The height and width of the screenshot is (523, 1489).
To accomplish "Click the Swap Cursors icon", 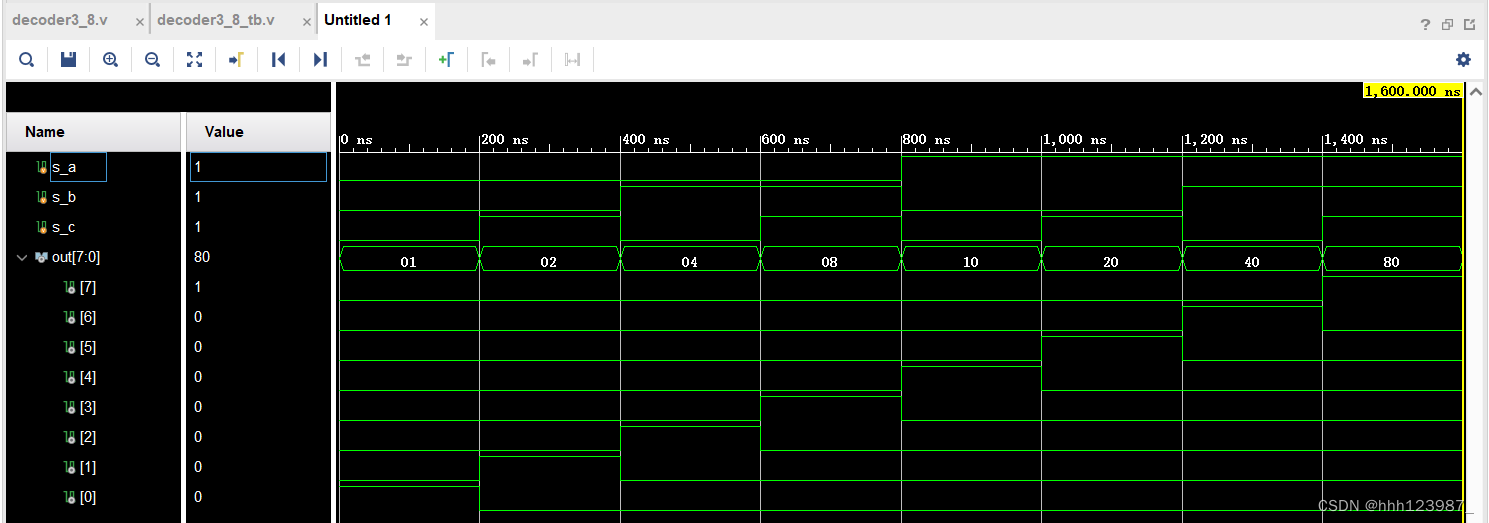I will click(572, 60).
